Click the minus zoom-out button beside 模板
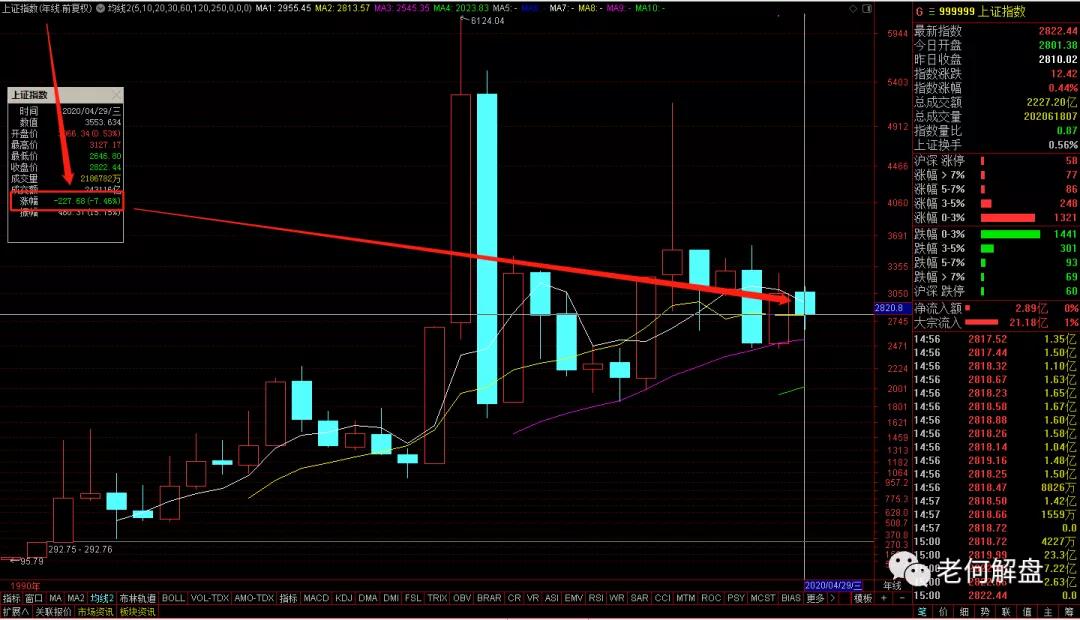The height and width of the screenshot is (620, 1080). click(902, 598)
